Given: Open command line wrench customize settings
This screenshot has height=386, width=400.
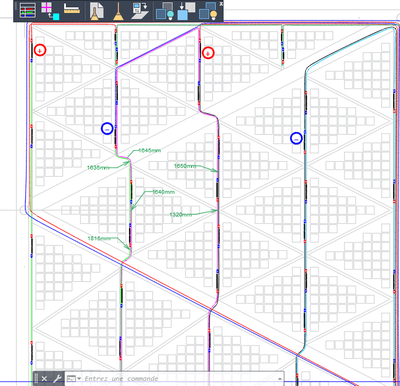Looking at the screenshot, I should (57, 378).
